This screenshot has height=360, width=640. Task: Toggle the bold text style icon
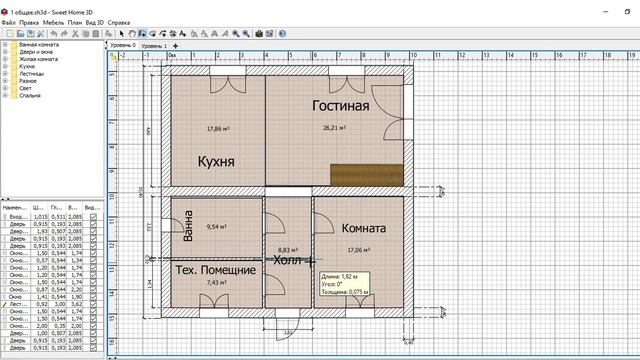coord(215,34)
